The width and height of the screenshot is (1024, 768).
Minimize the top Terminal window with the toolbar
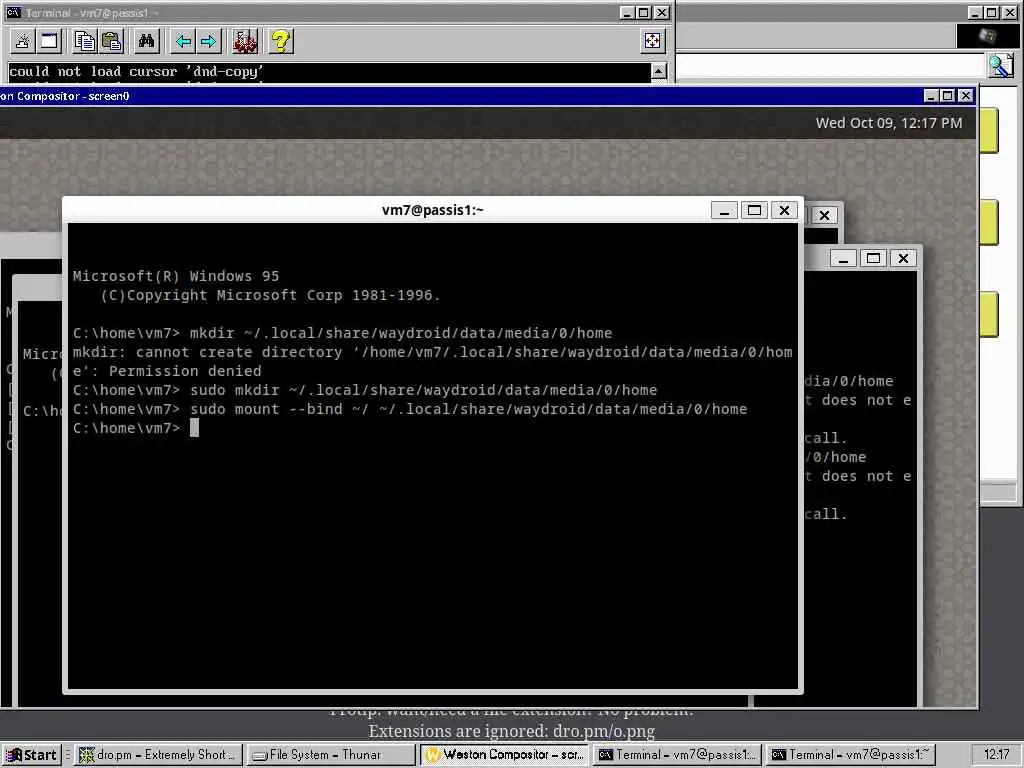(627, 12)
